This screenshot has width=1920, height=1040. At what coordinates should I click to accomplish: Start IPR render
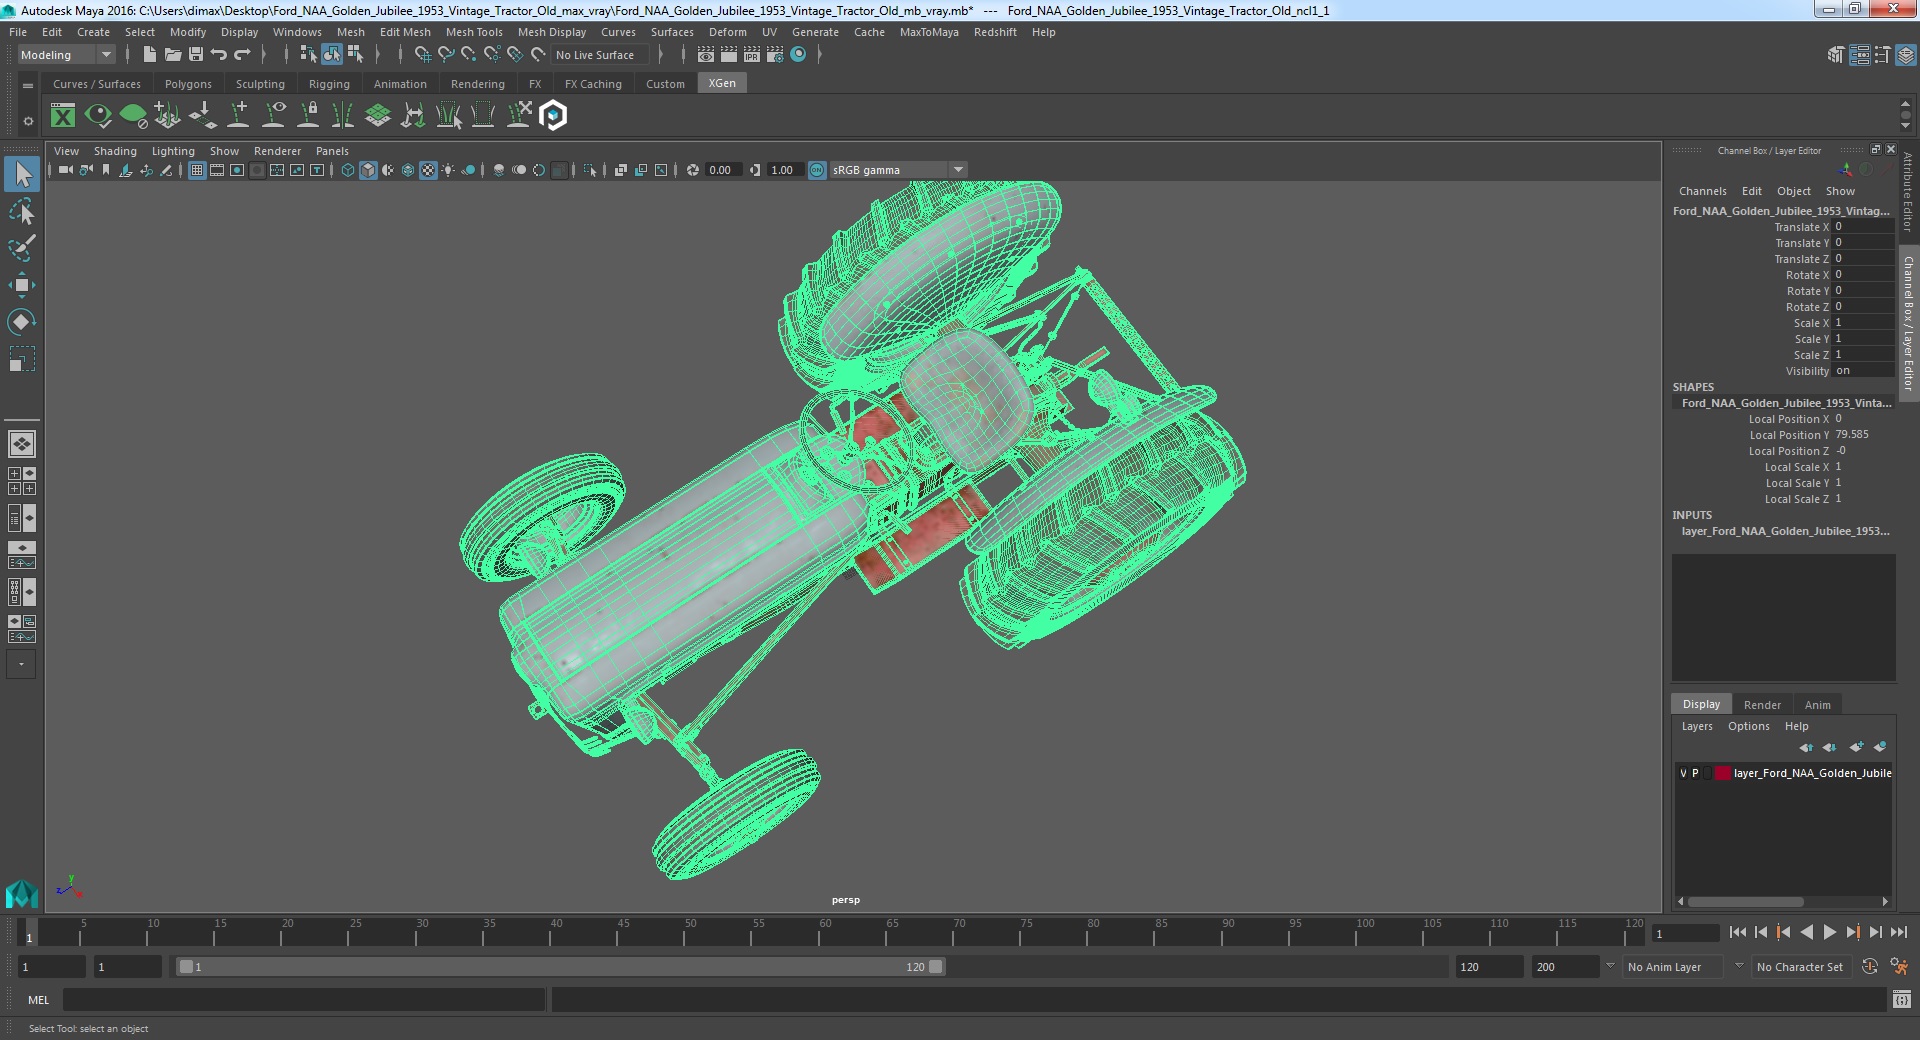tap(752, 55)
